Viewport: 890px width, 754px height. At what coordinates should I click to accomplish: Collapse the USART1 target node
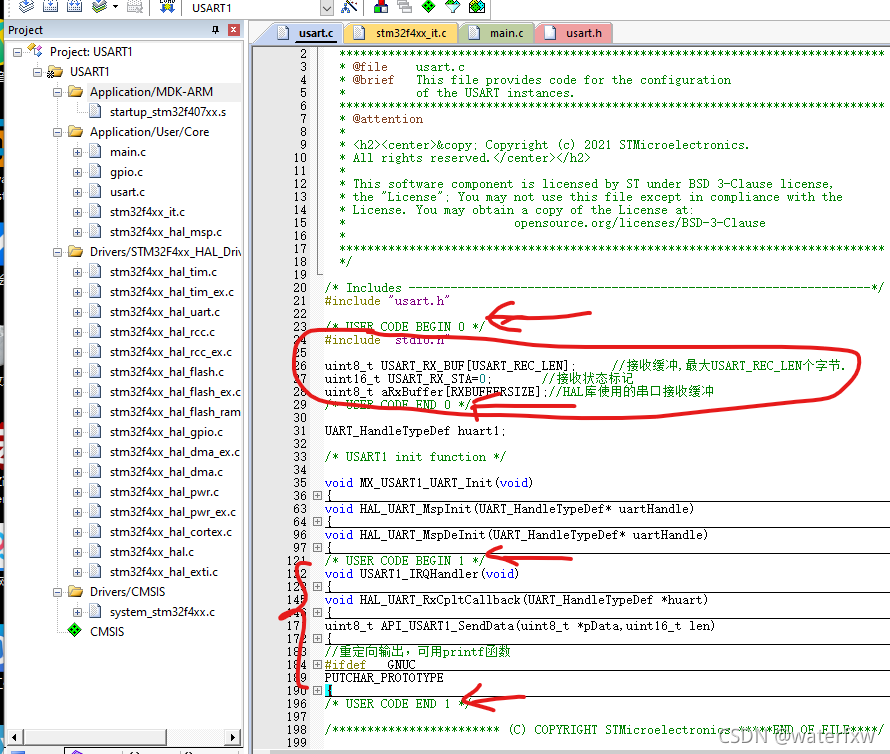point(37,72)
